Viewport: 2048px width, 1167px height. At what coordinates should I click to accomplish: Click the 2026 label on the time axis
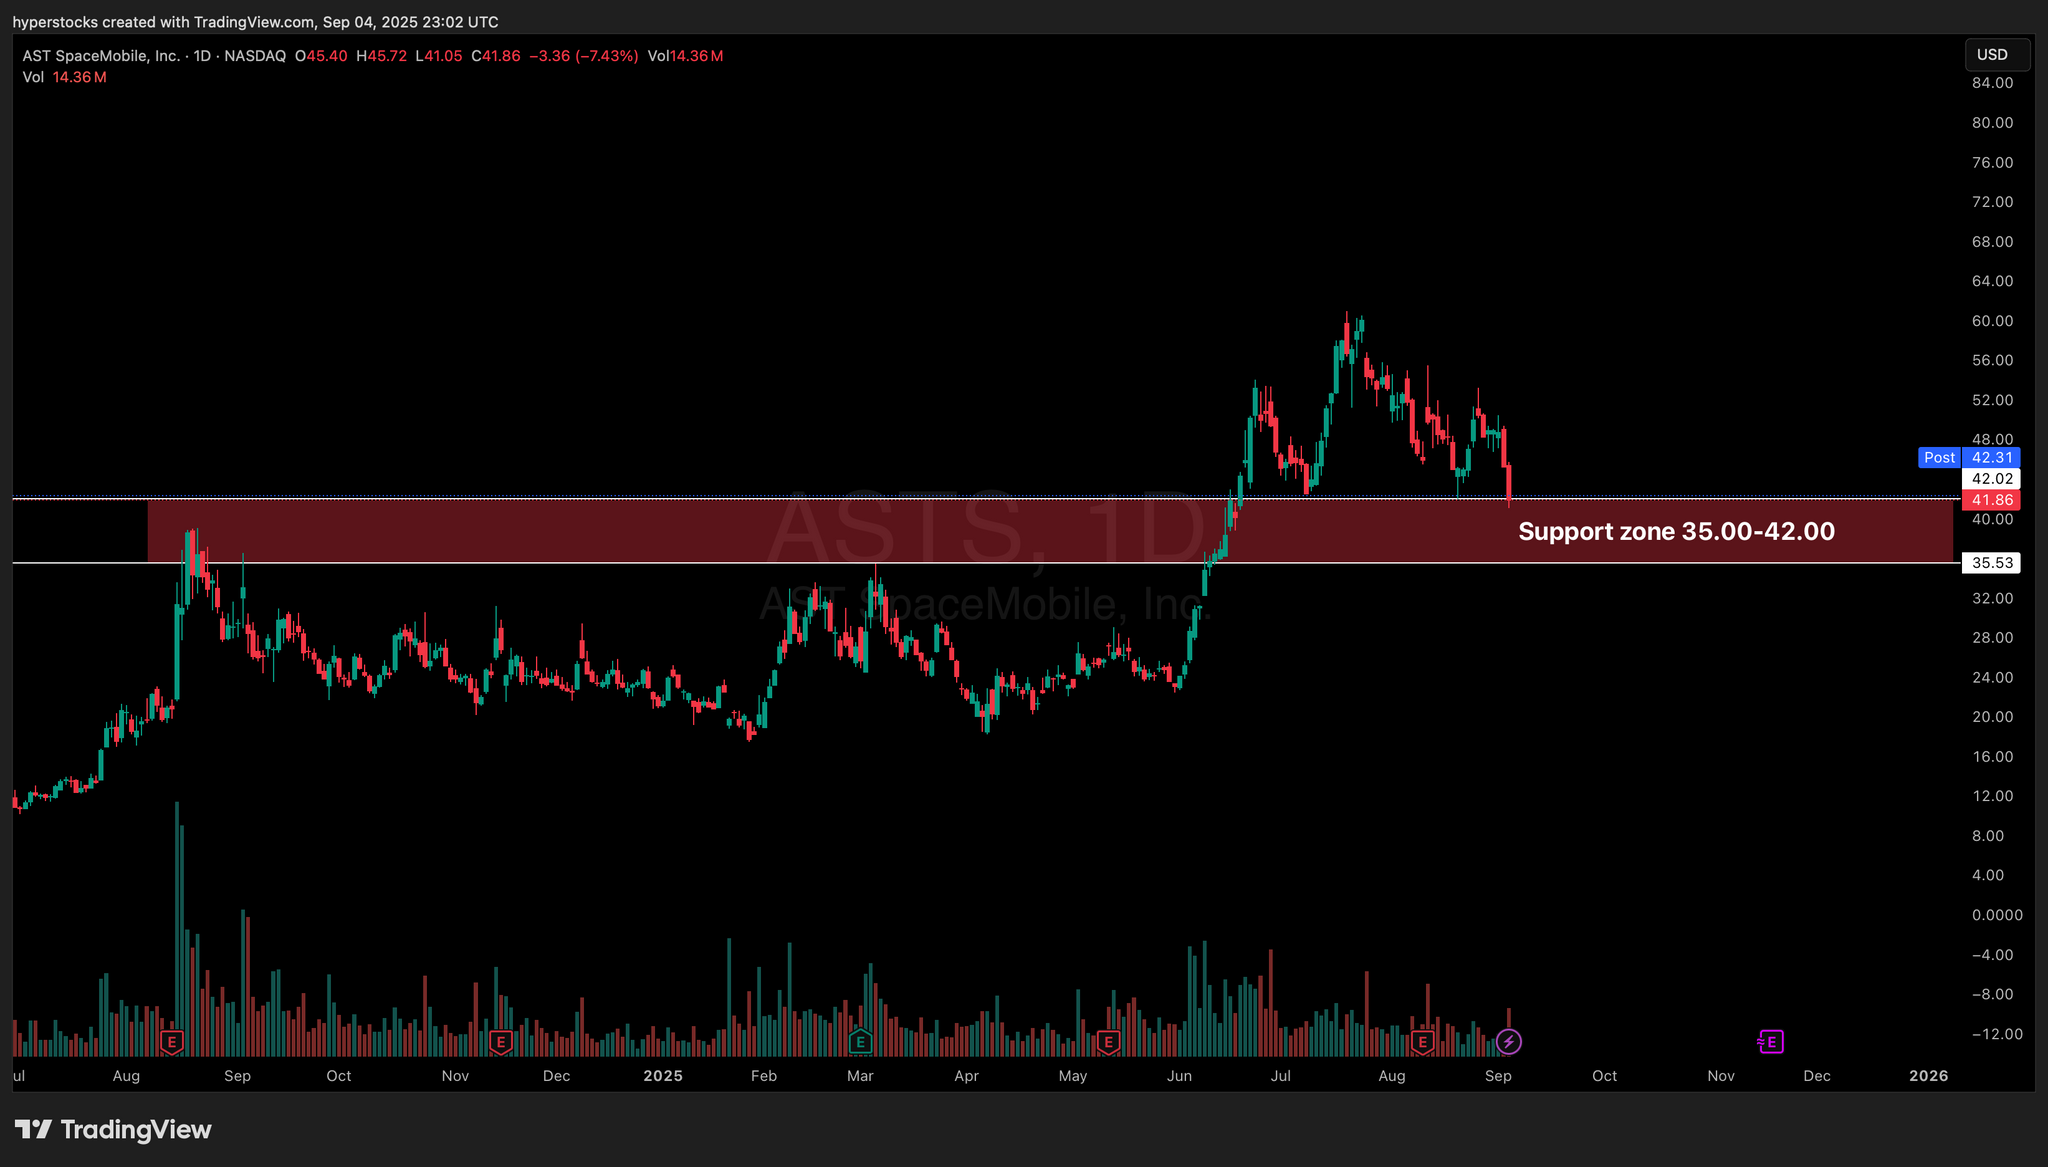(x=1928, y=1076)
